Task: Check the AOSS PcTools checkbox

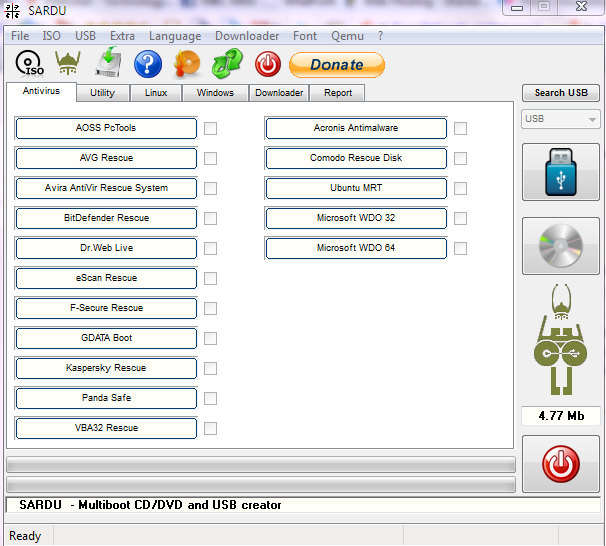Action: (x=210, y=128)
